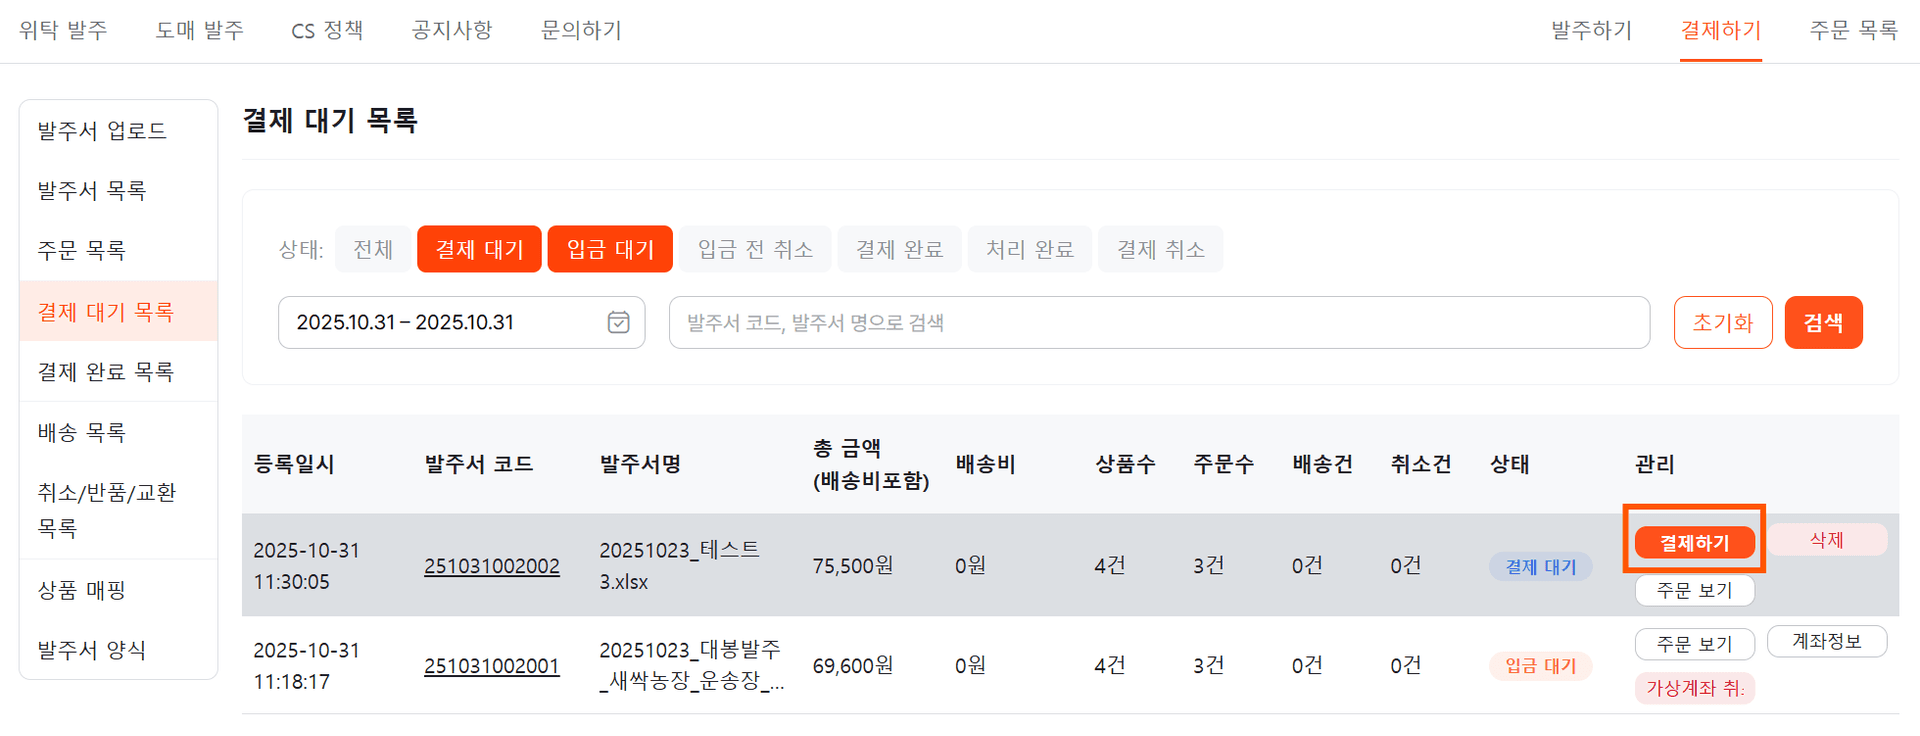Image resolution: width=1920 pixels, height=736 pixels.
Task: Select 발주서 업로드 in the sidebar
Action: pos(99,130)
